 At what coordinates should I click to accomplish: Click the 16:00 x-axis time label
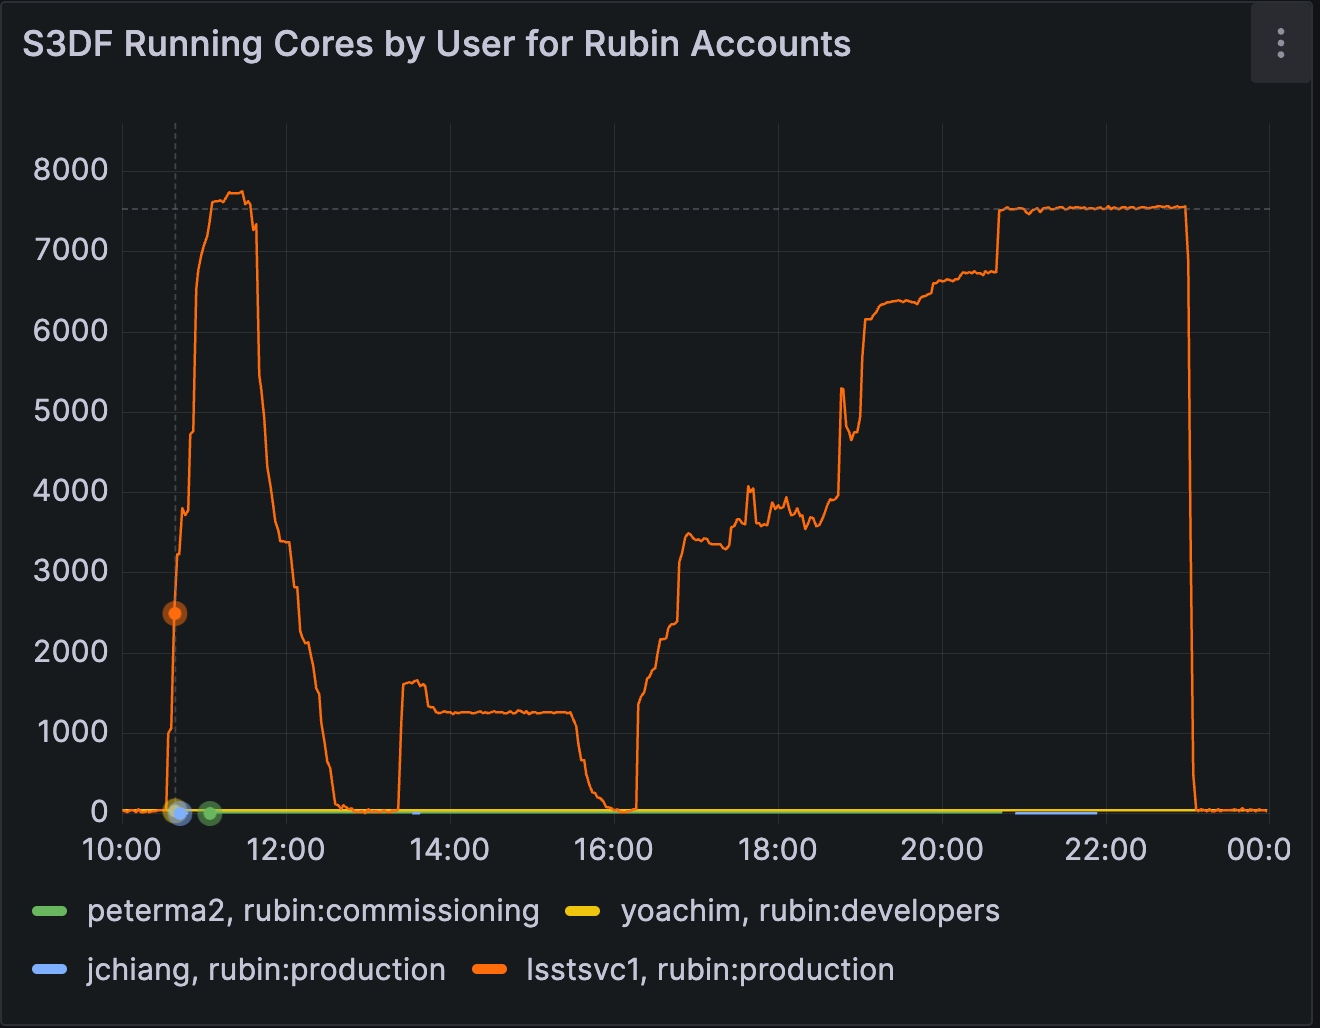613,850
